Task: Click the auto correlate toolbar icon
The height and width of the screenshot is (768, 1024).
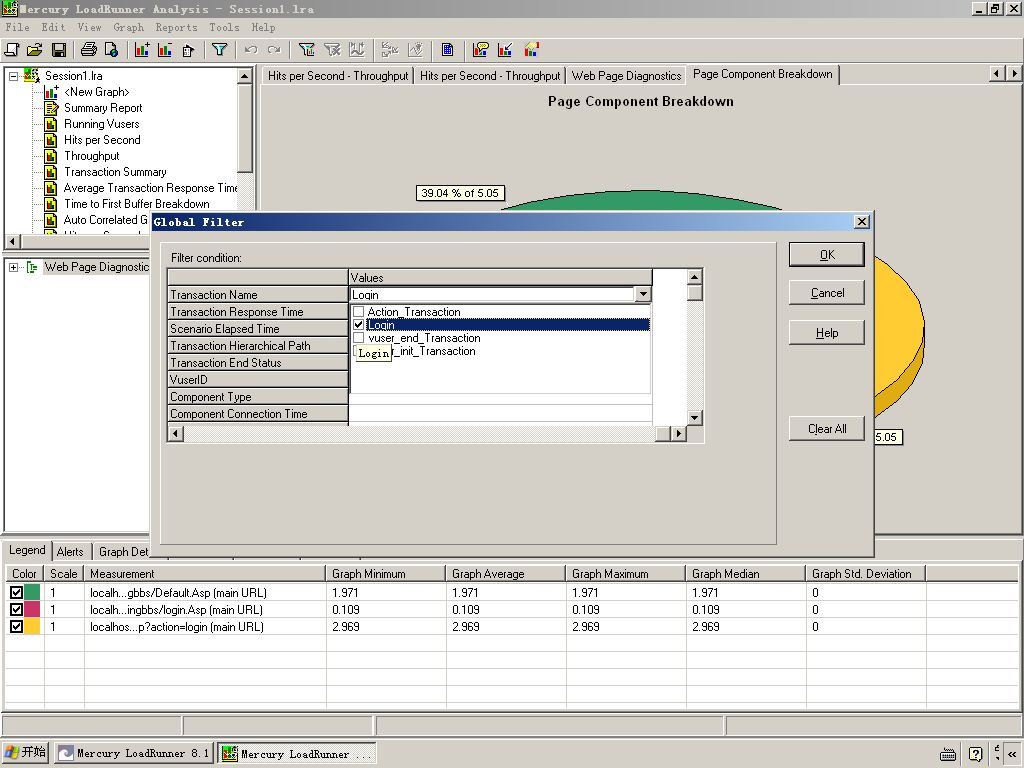Action: pyautogui.click(x=415, y=50)
